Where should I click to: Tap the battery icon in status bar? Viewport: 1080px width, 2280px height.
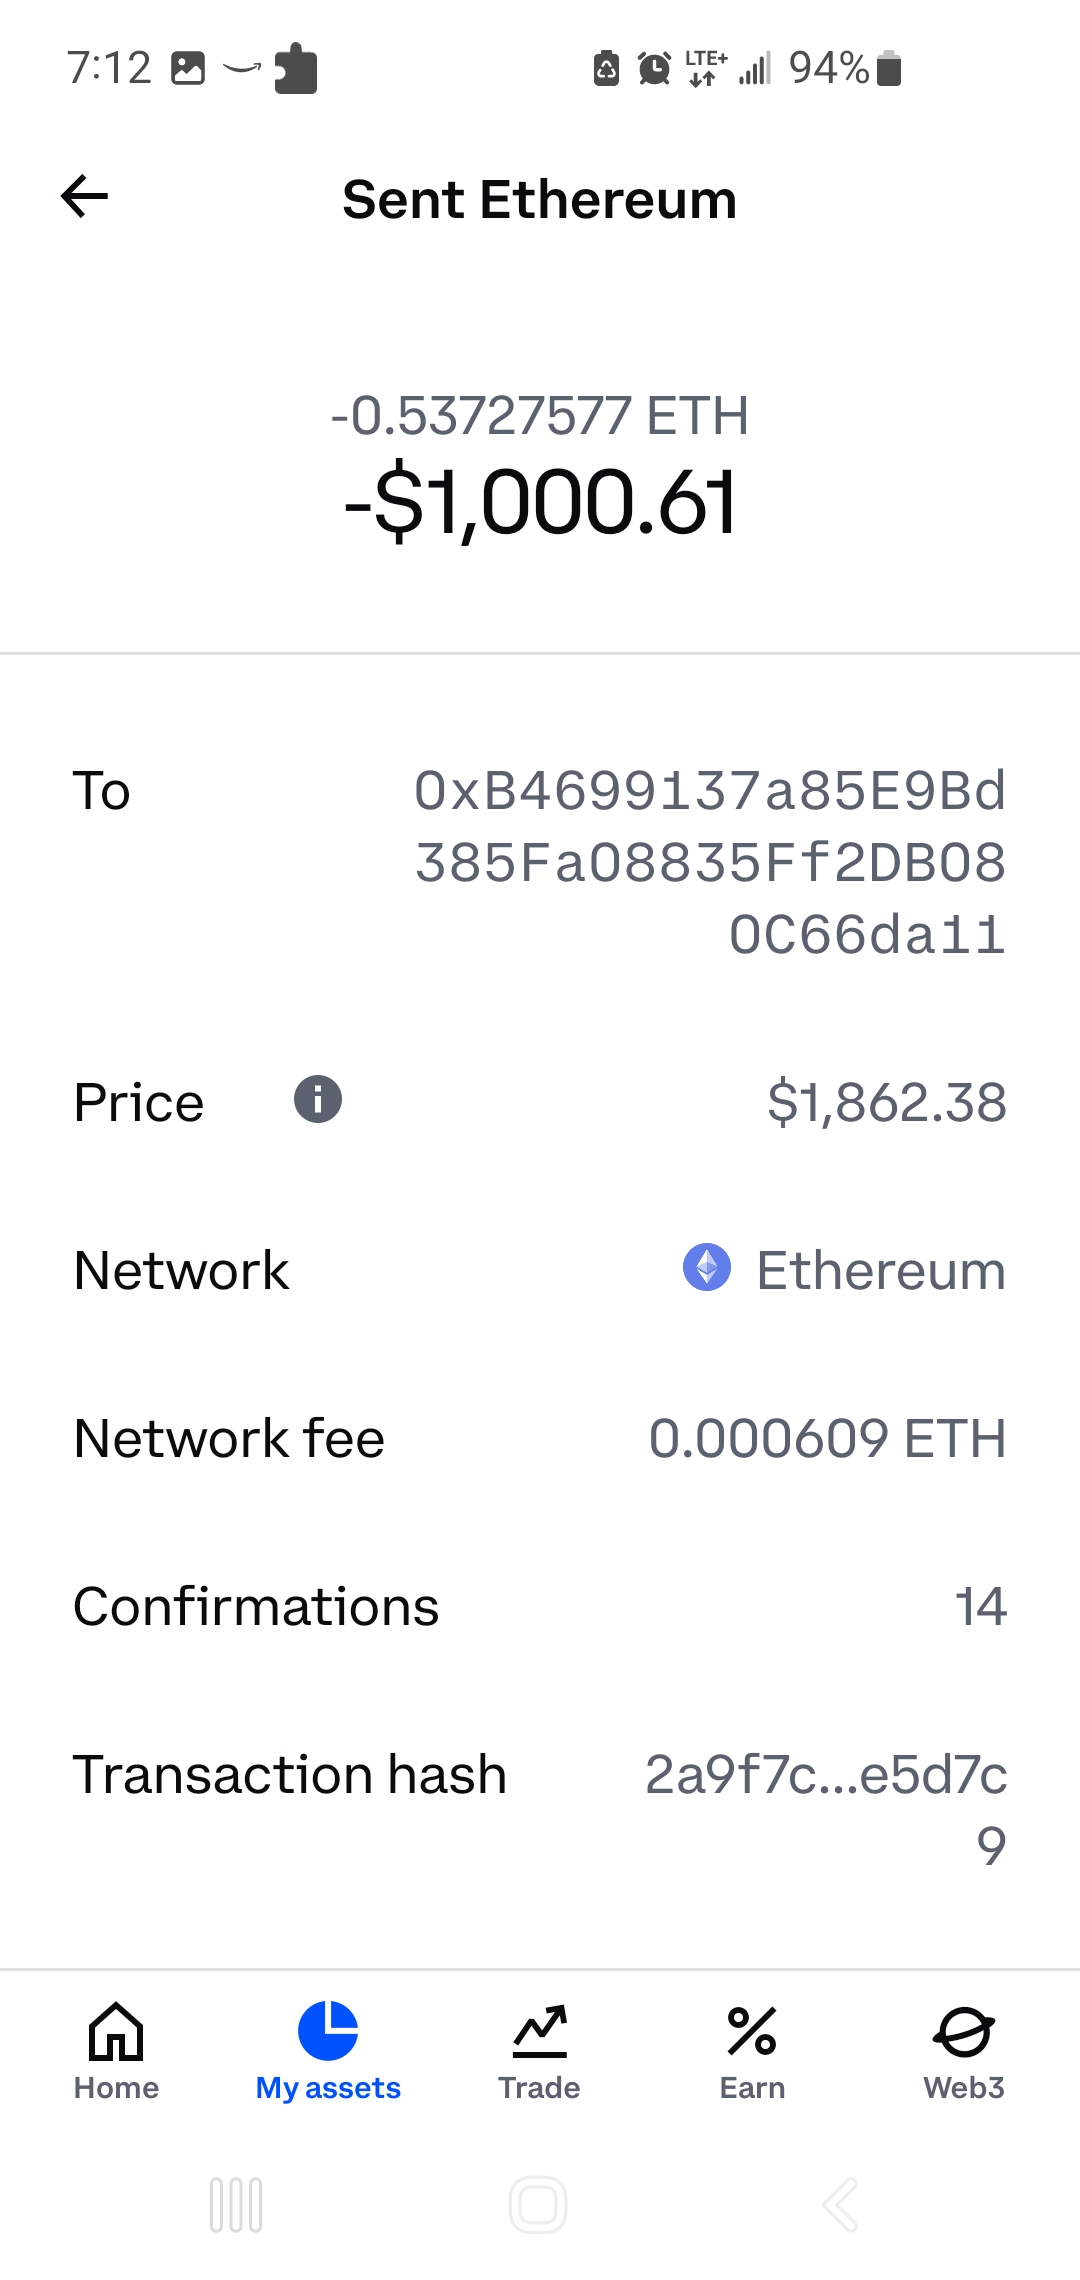coord(889,69)
